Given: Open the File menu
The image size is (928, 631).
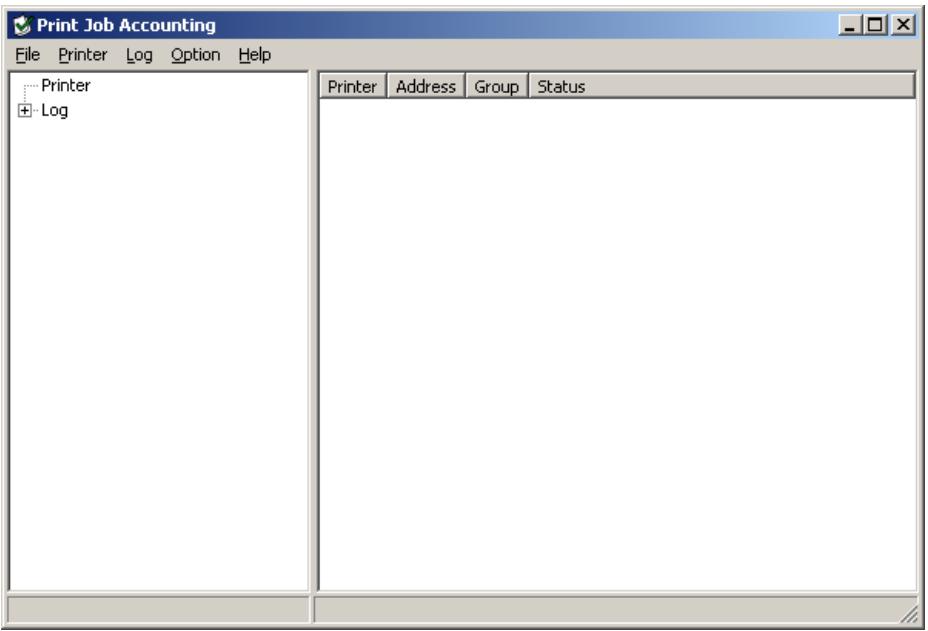Looking at the screenshot, I should tap(27, 55).
